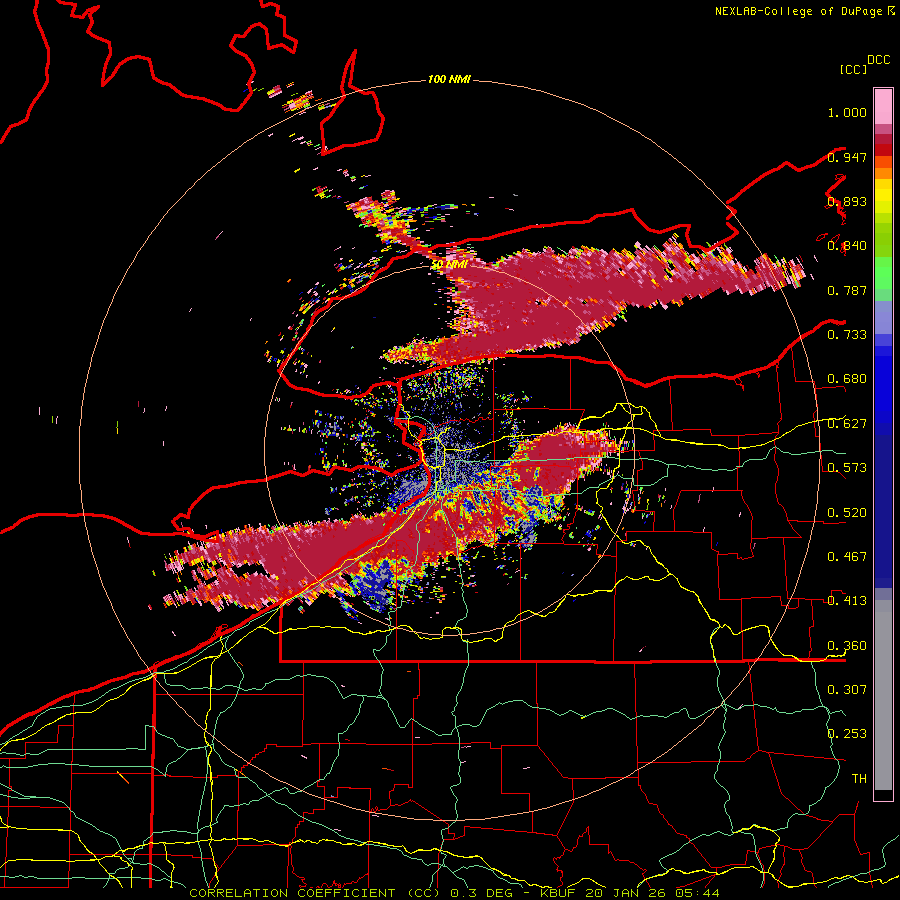Click the 50 NMI range ring label

[449, 265]
